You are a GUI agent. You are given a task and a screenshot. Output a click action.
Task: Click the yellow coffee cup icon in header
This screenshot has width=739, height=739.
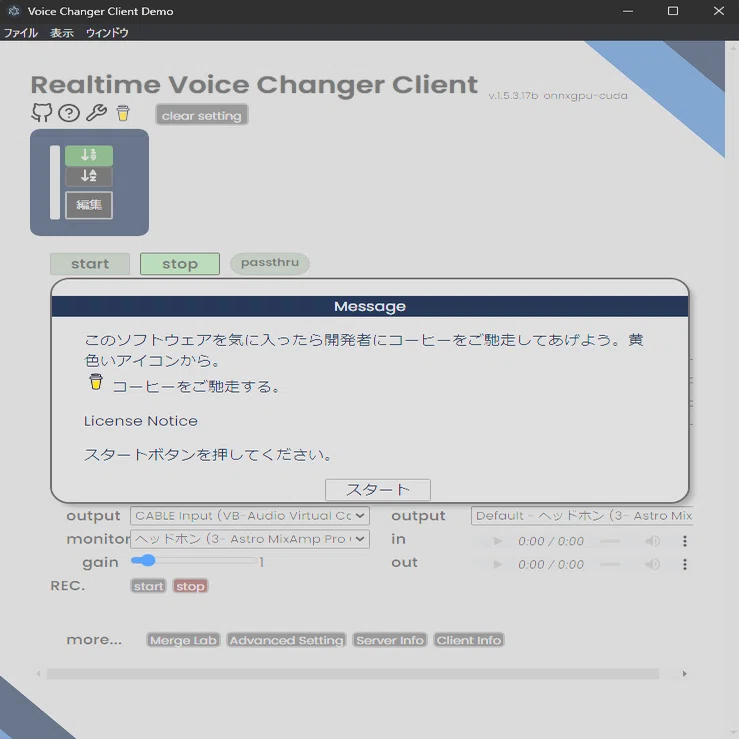(x=123, y=113)
